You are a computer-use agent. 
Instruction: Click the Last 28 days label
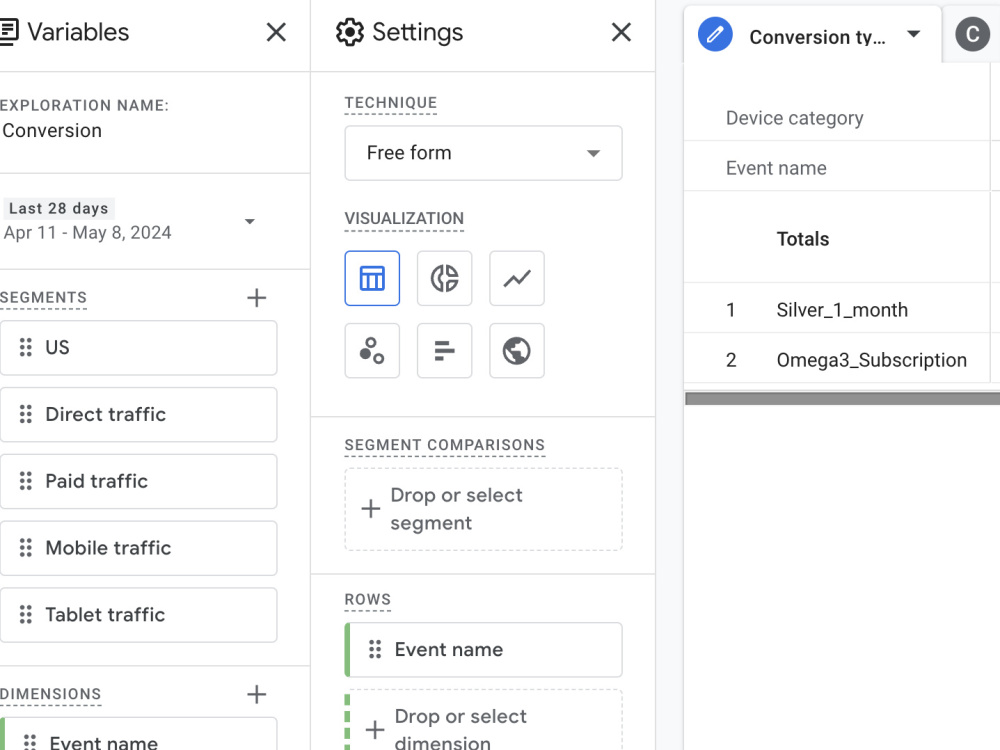pyautogui.click(x=59, y=209)
